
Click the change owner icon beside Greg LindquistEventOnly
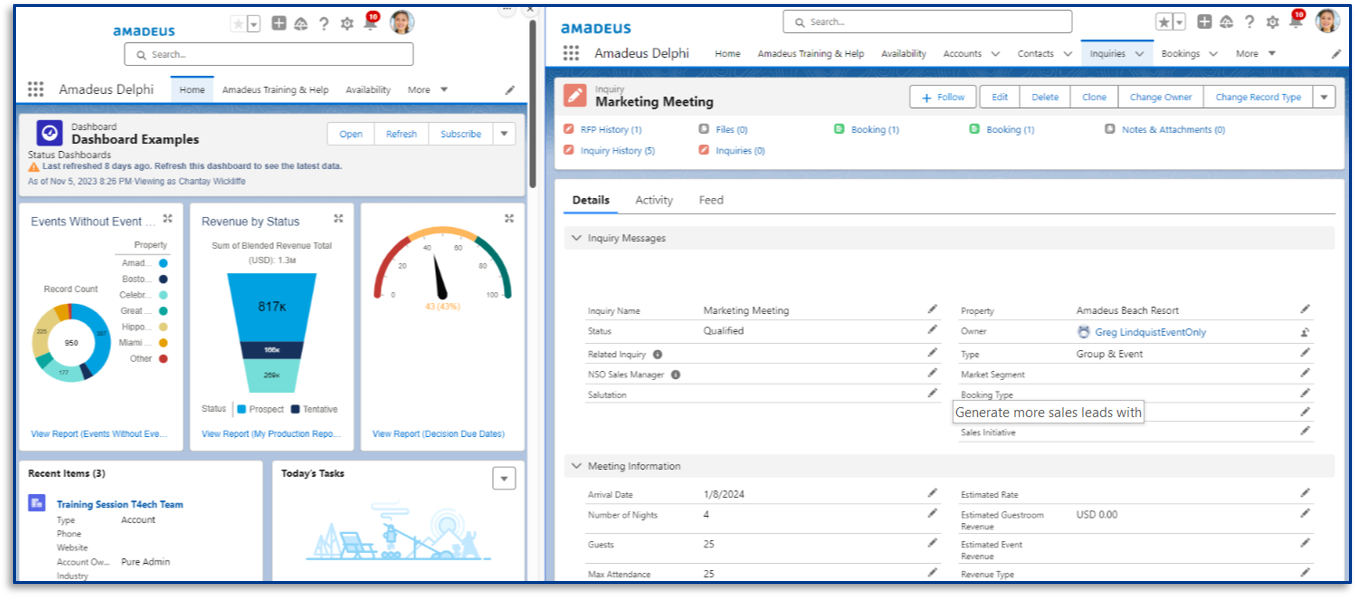[x=1305, y=332]
